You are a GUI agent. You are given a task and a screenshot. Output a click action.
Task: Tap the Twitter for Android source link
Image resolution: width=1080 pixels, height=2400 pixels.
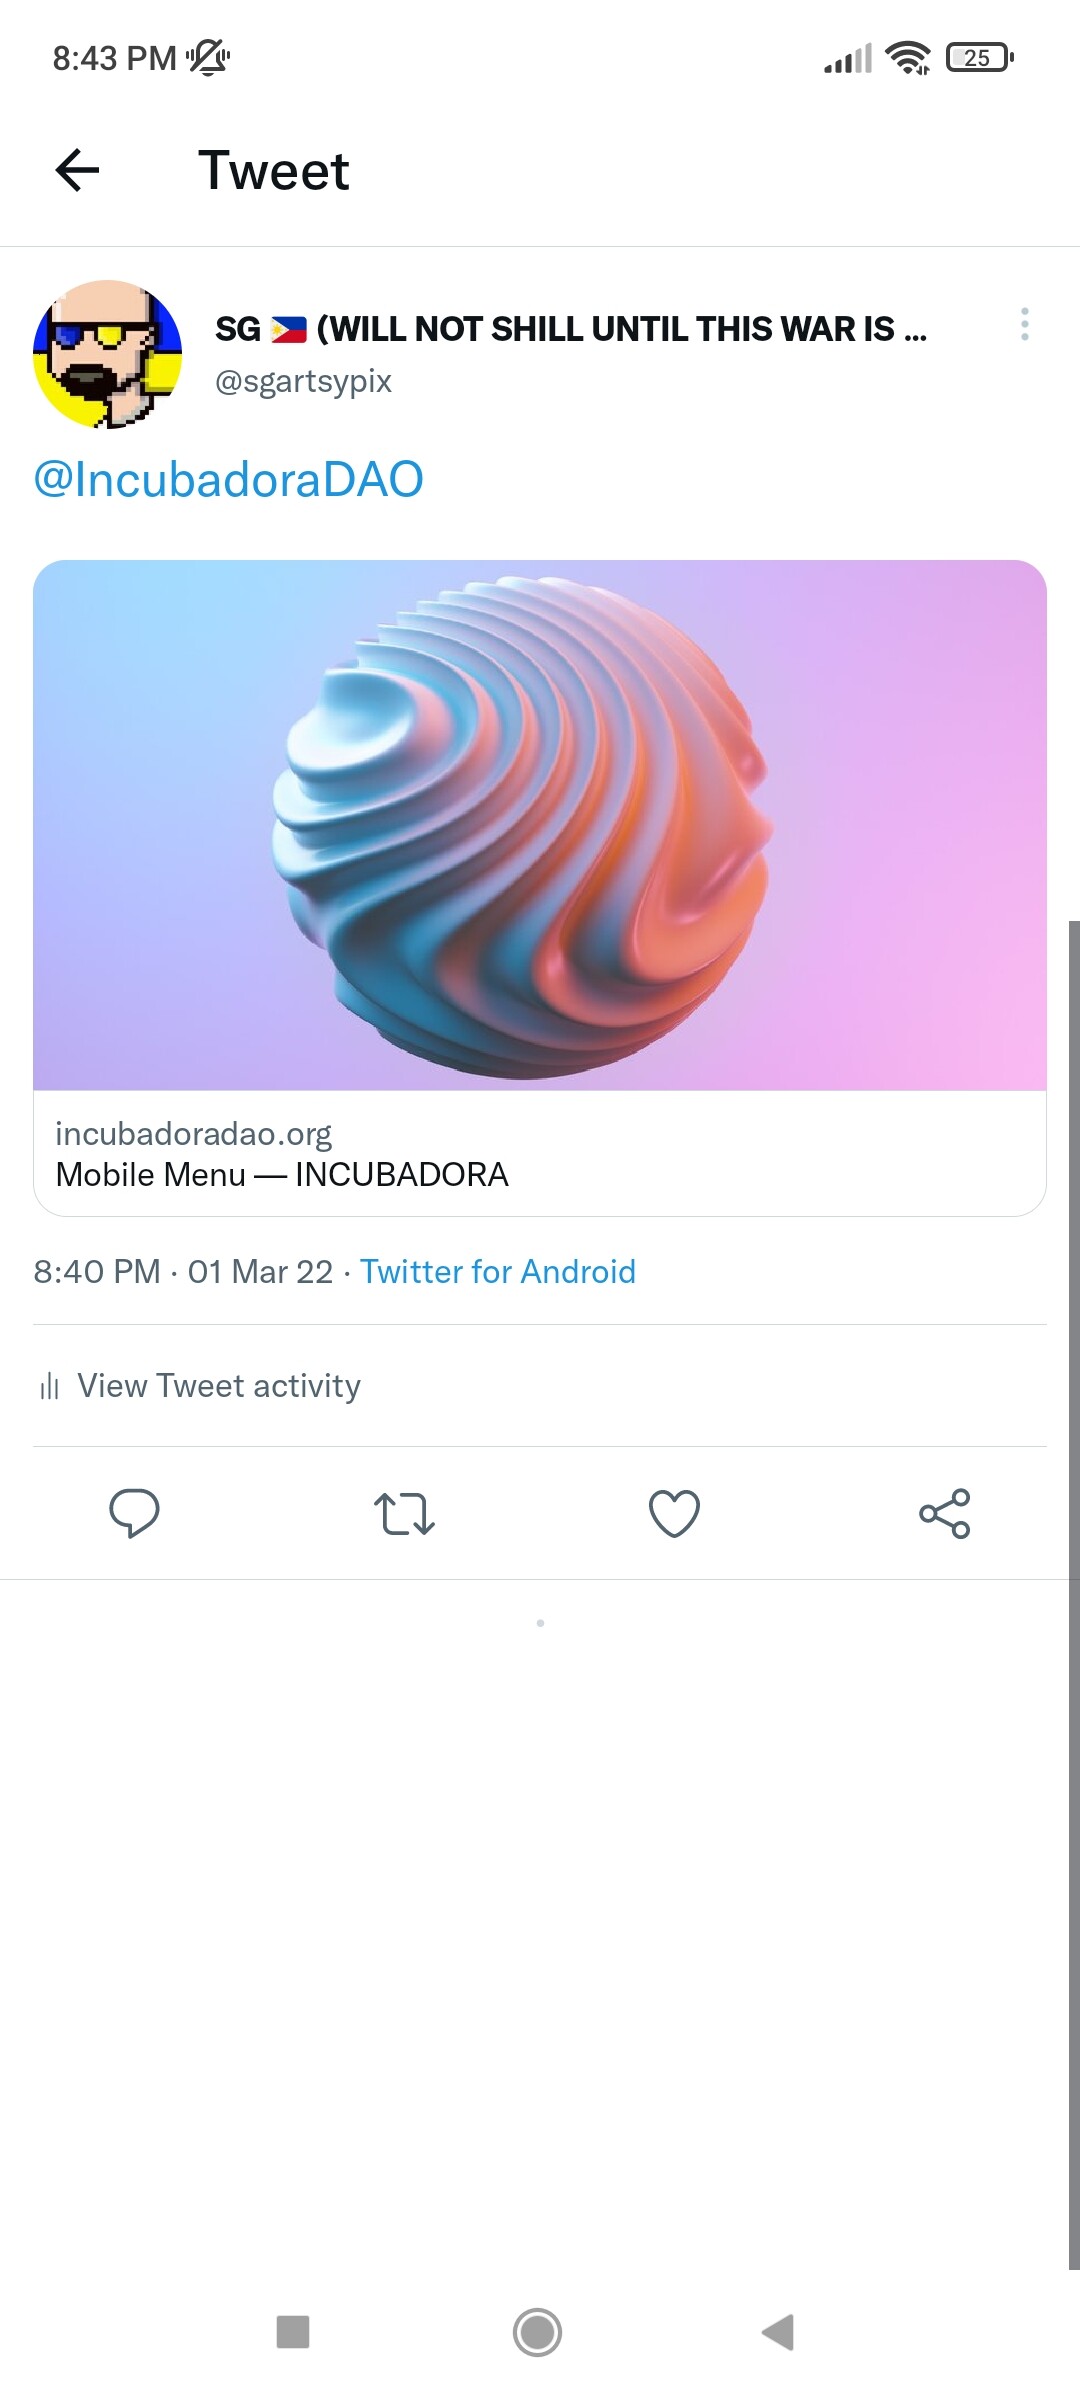tap(498, 1271)
